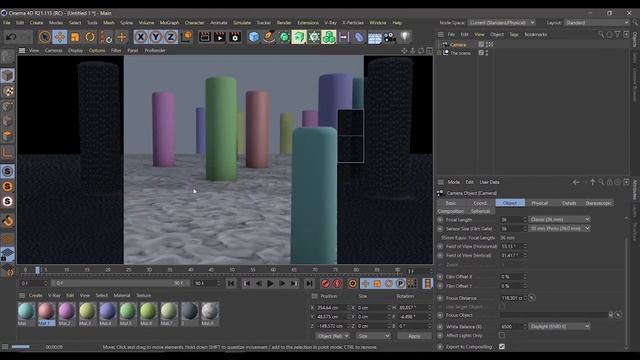This screenshot has height=360, width=640.
Task: Play the animation forward
Action: (270, 283)
